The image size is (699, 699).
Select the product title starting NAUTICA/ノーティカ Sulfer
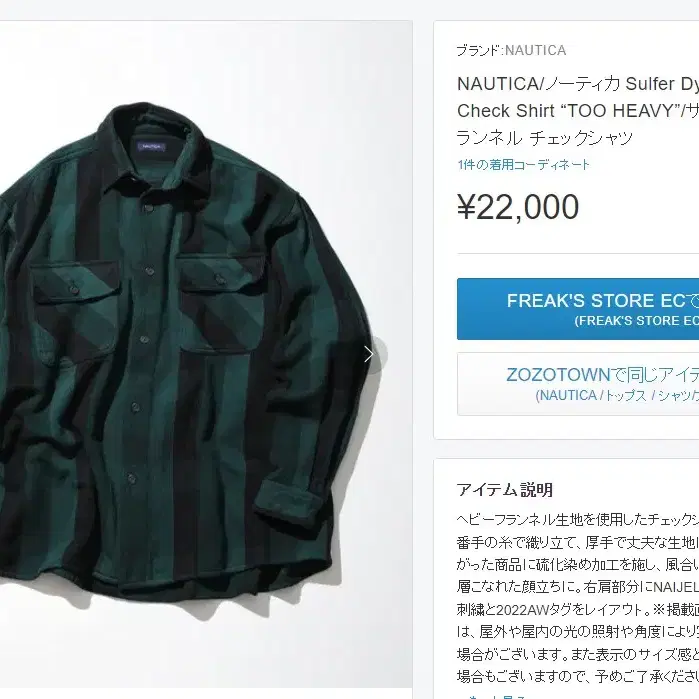[x=578, y=111]
